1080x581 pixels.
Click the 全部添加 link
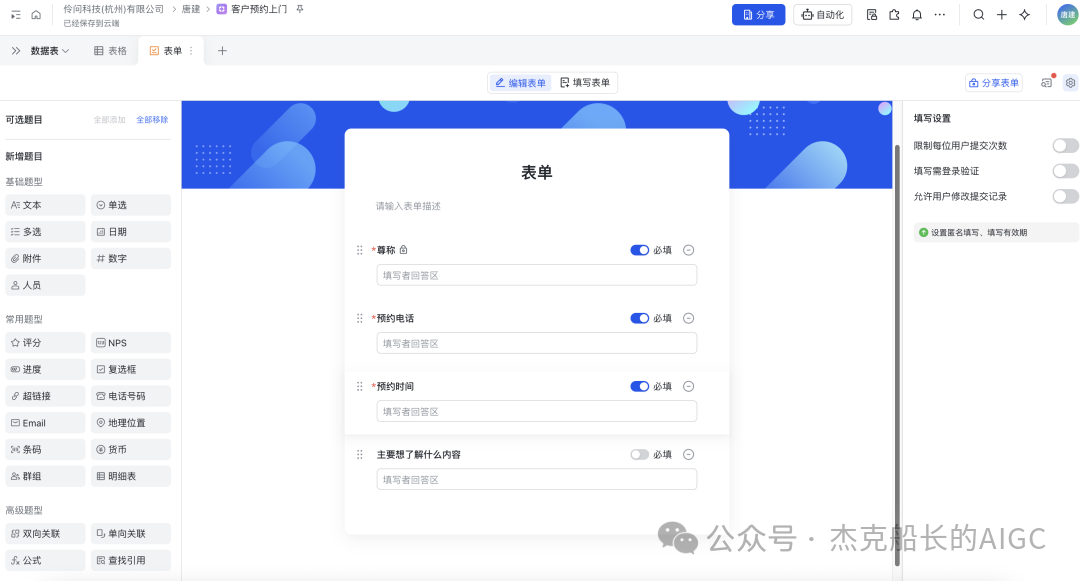(x=110, y=120)
